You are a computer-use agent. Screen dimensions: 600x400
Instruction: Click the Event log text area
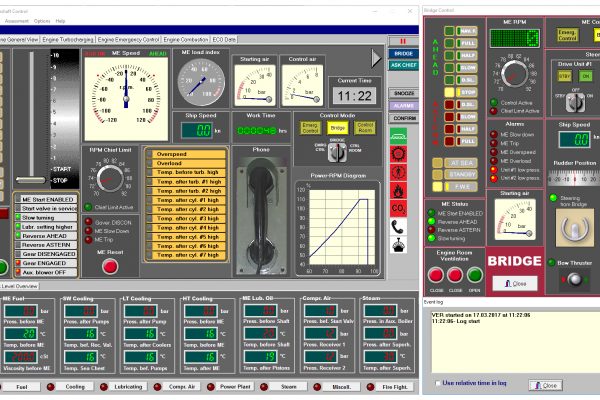coord(516,341)
